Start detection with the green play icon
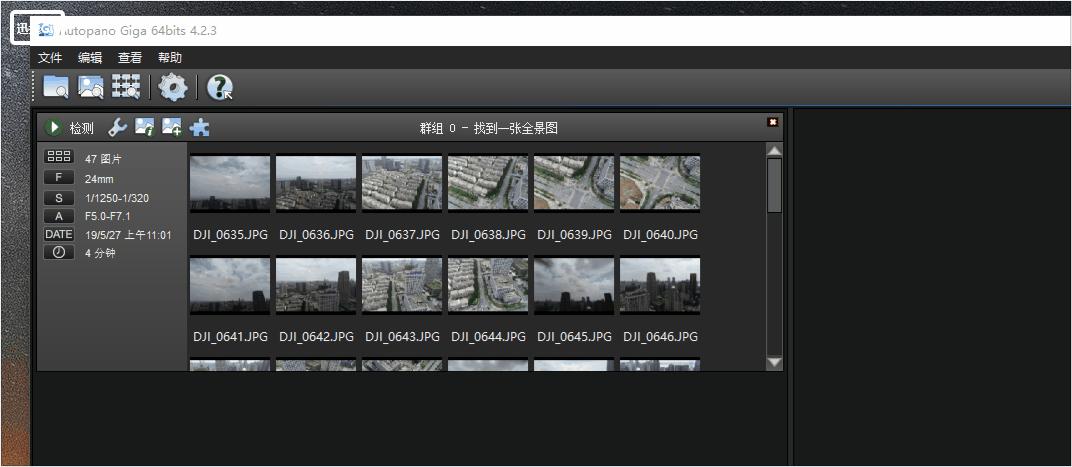The height and width of the screenshot is (467, 1072). pos(53,127)
